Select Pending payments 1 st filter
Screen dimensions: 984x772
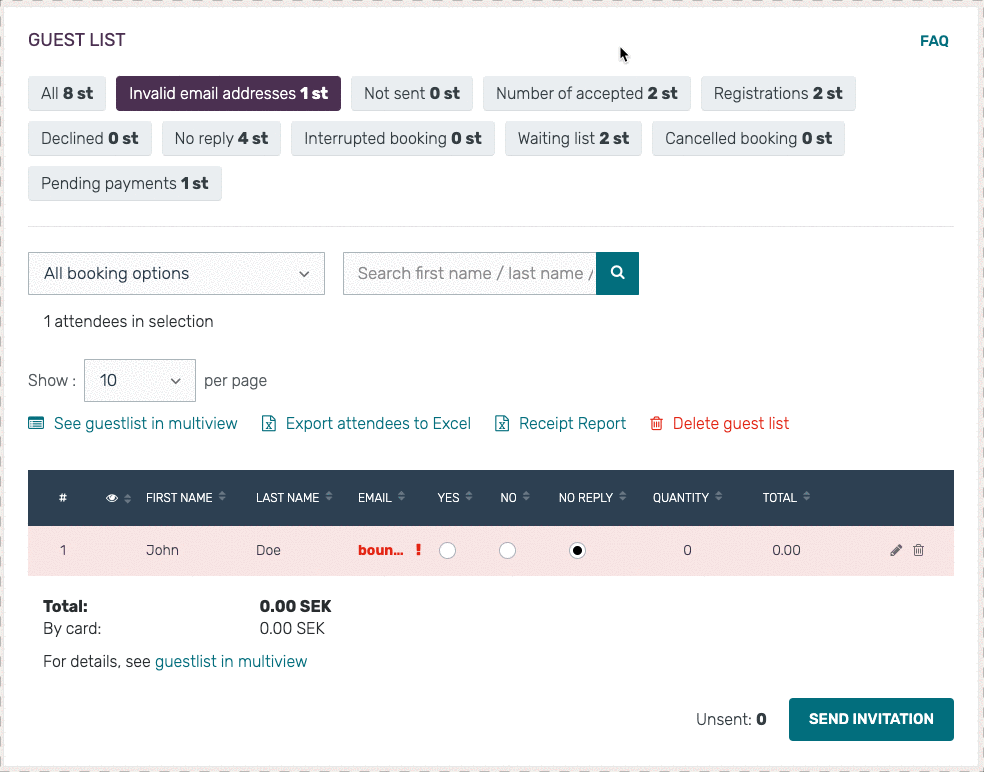coord(125,184)
